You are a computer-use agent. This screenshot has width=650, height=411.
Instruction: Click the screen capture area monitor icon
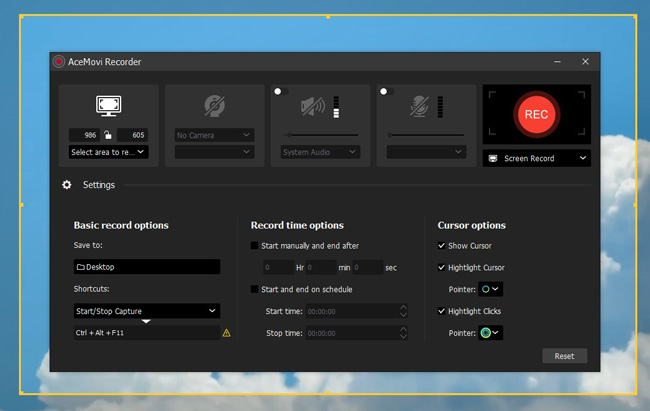[109, 105]
